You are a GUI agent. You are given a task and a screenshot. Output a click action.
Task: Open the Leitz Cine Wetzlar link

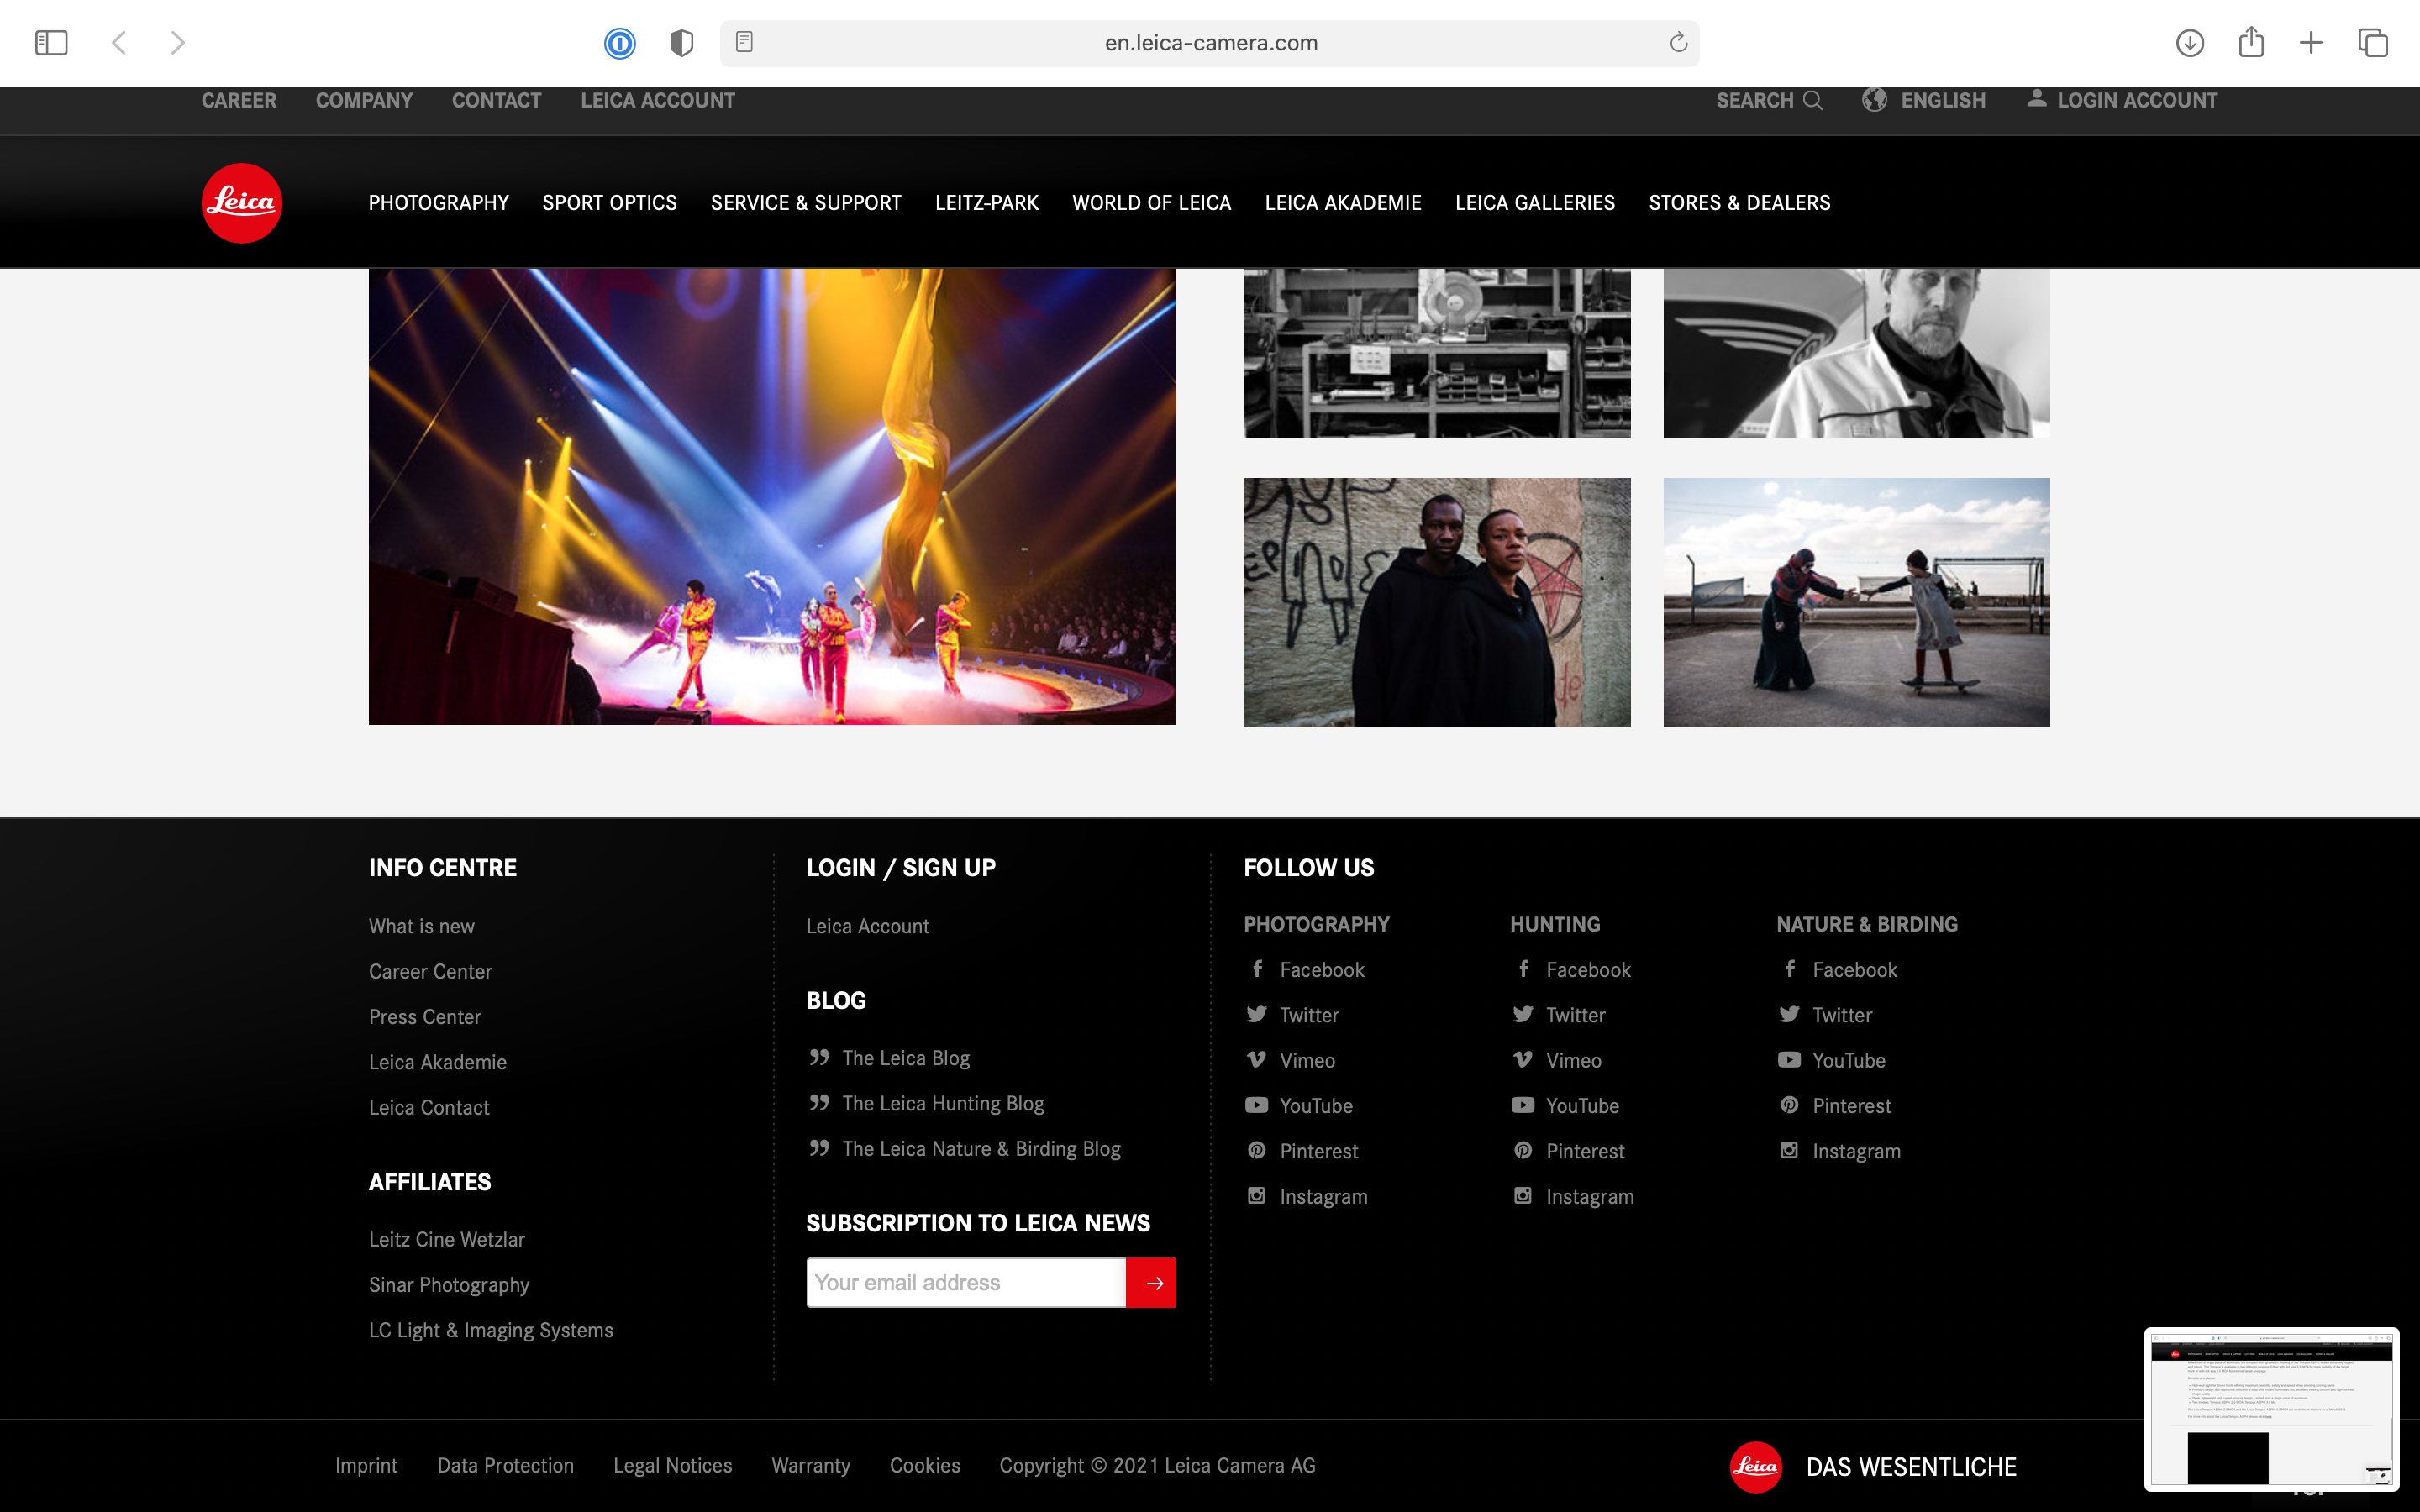[x=447, y=1240]
